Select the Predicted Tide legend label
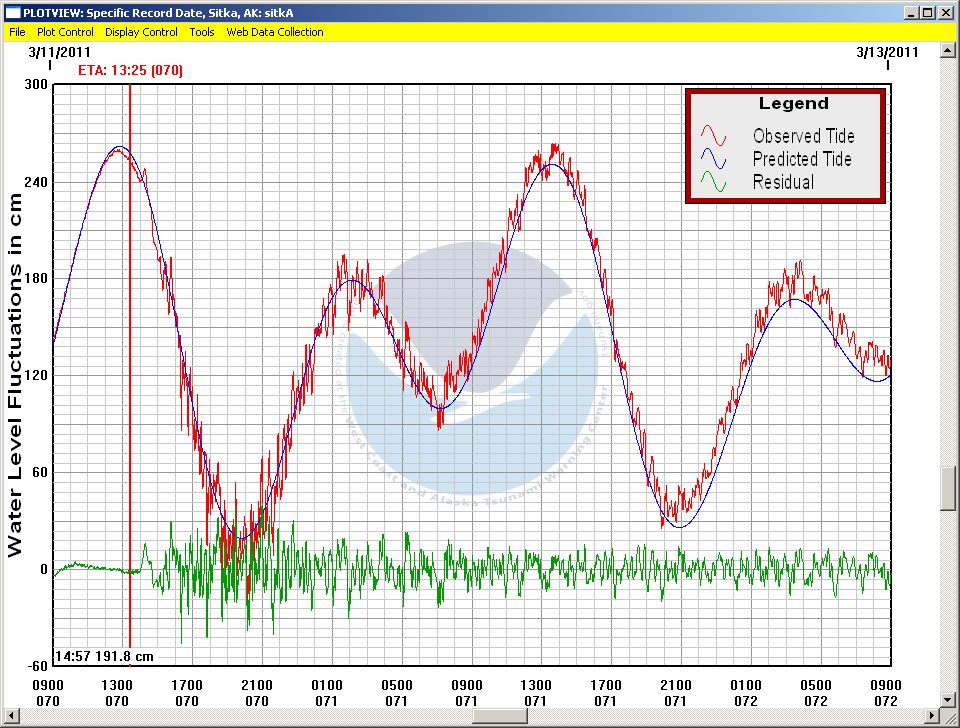The height and width of the screenshot is (728, 960). click(802, 159)
